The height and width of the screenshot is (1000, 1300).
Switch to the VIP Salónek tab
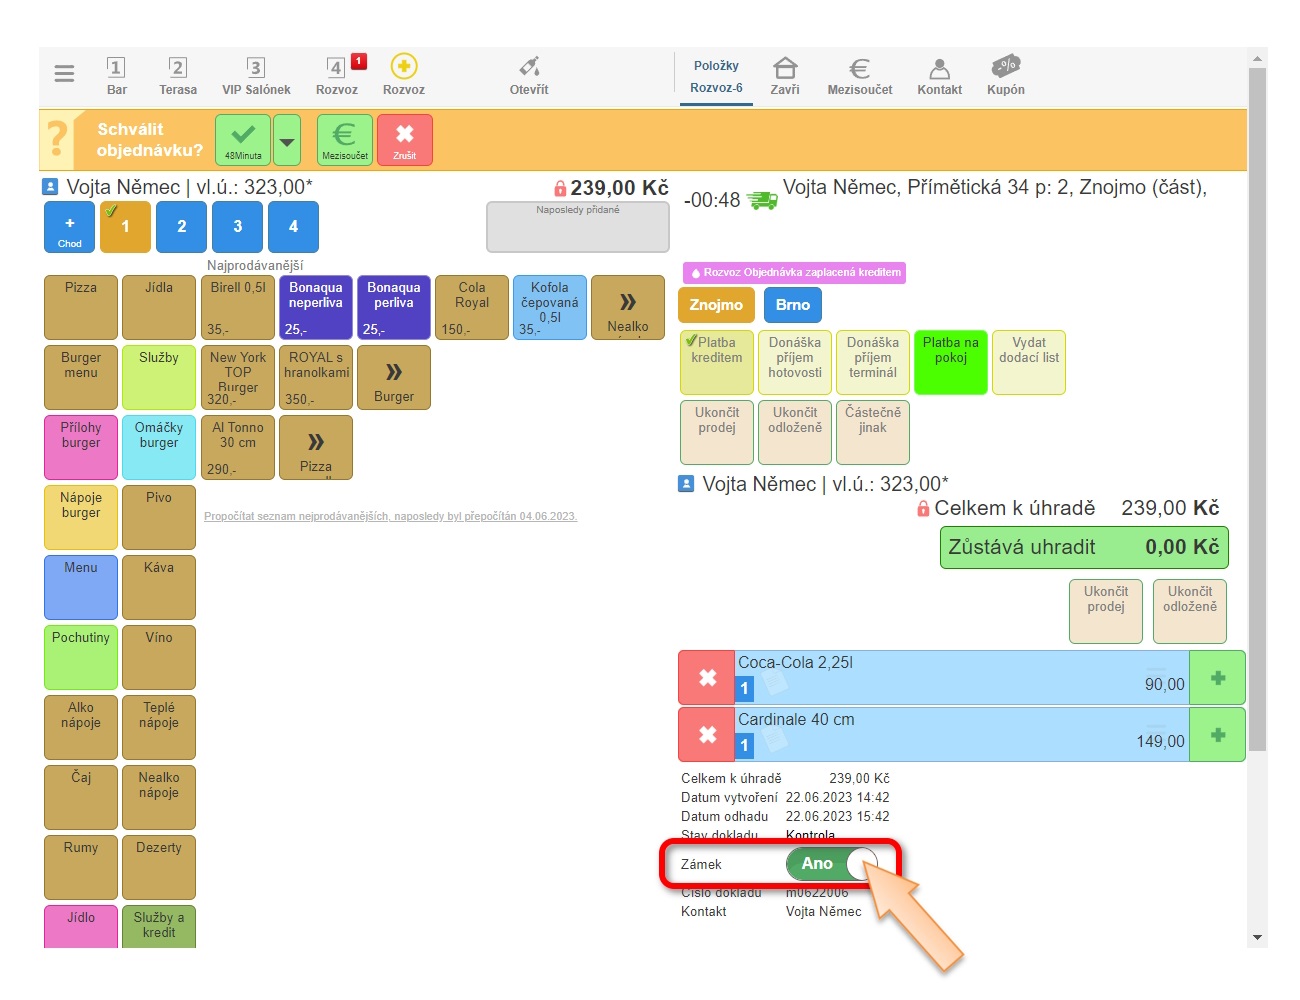click(x=256, y=76)
